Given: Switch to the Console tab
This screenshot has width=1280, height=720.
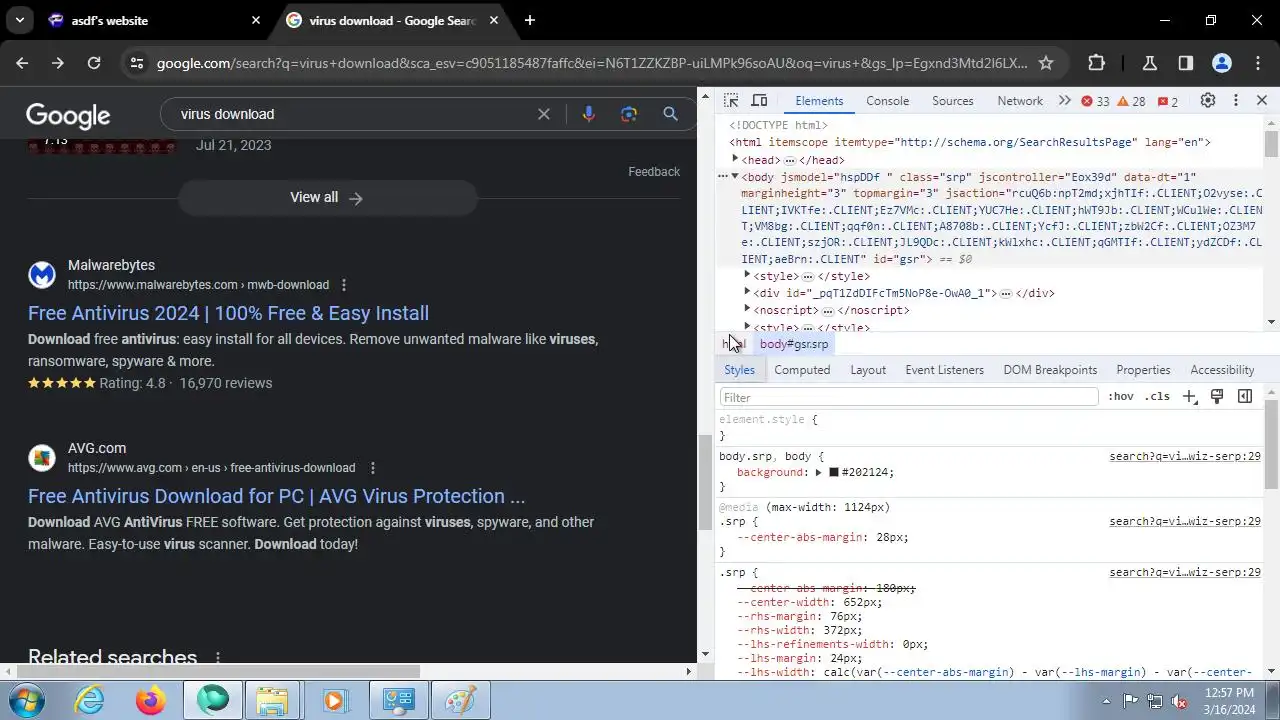Looking at the screenshot, I should coord(887,101).
